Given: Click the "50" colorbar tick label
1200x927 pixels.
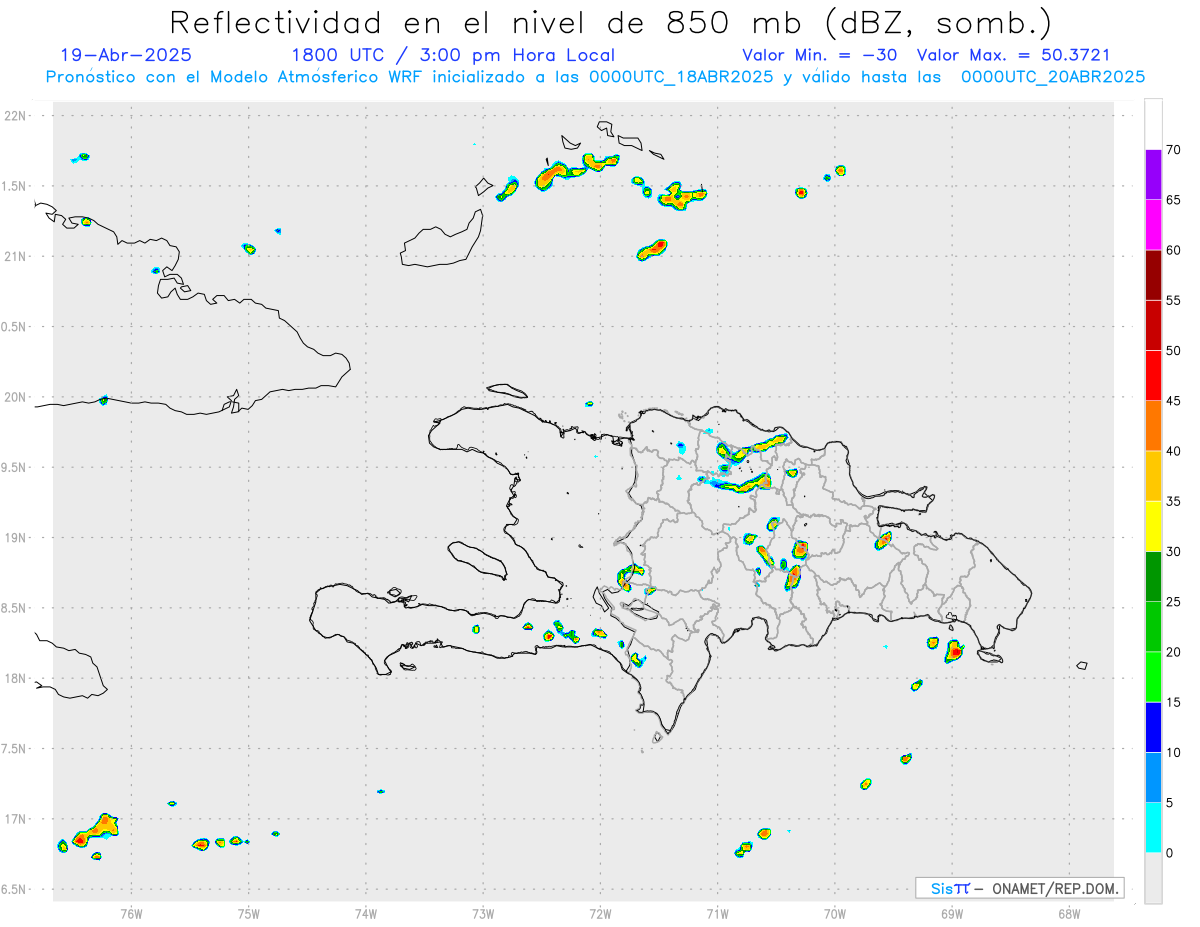Looking at the screenshot, I should click(1174, 351).
